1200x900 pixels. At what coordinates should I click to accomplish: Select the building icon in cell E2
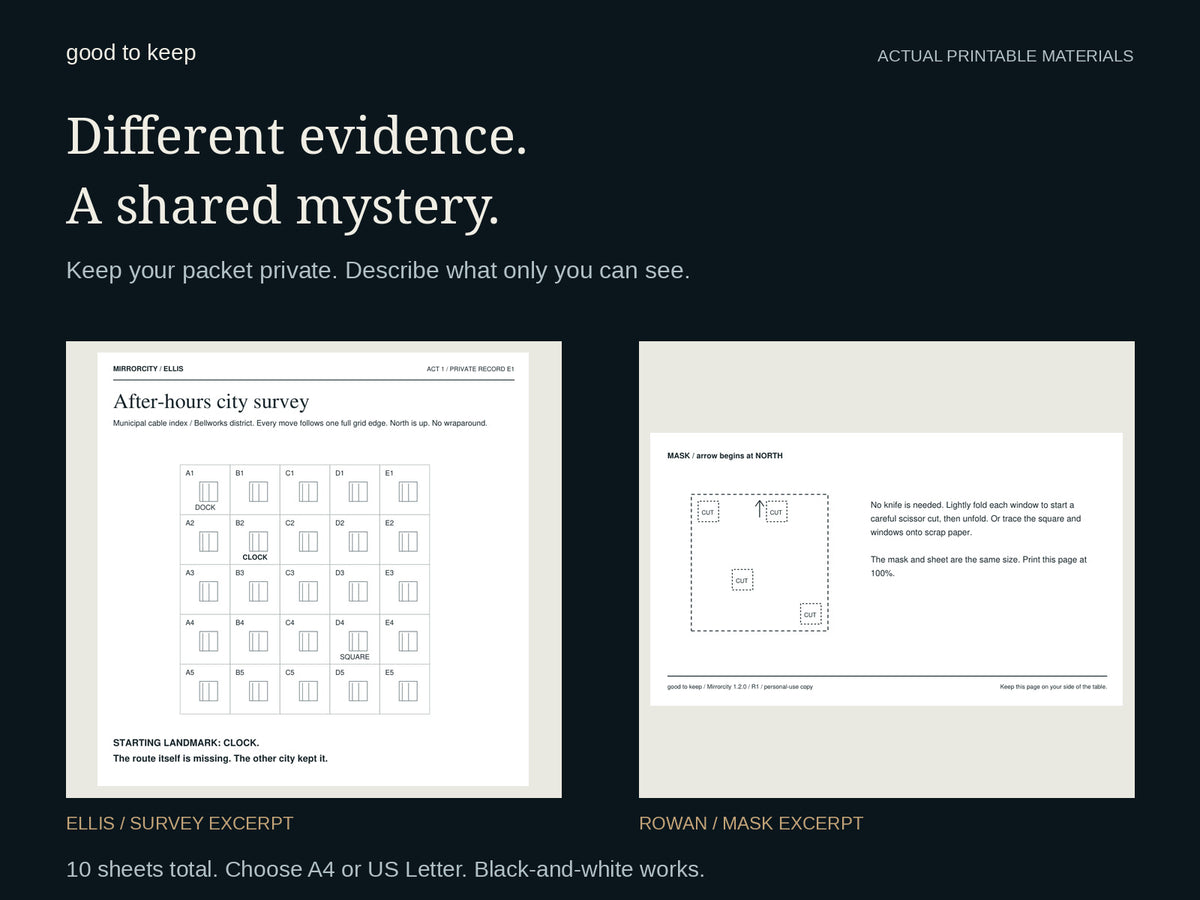(408, 541)
